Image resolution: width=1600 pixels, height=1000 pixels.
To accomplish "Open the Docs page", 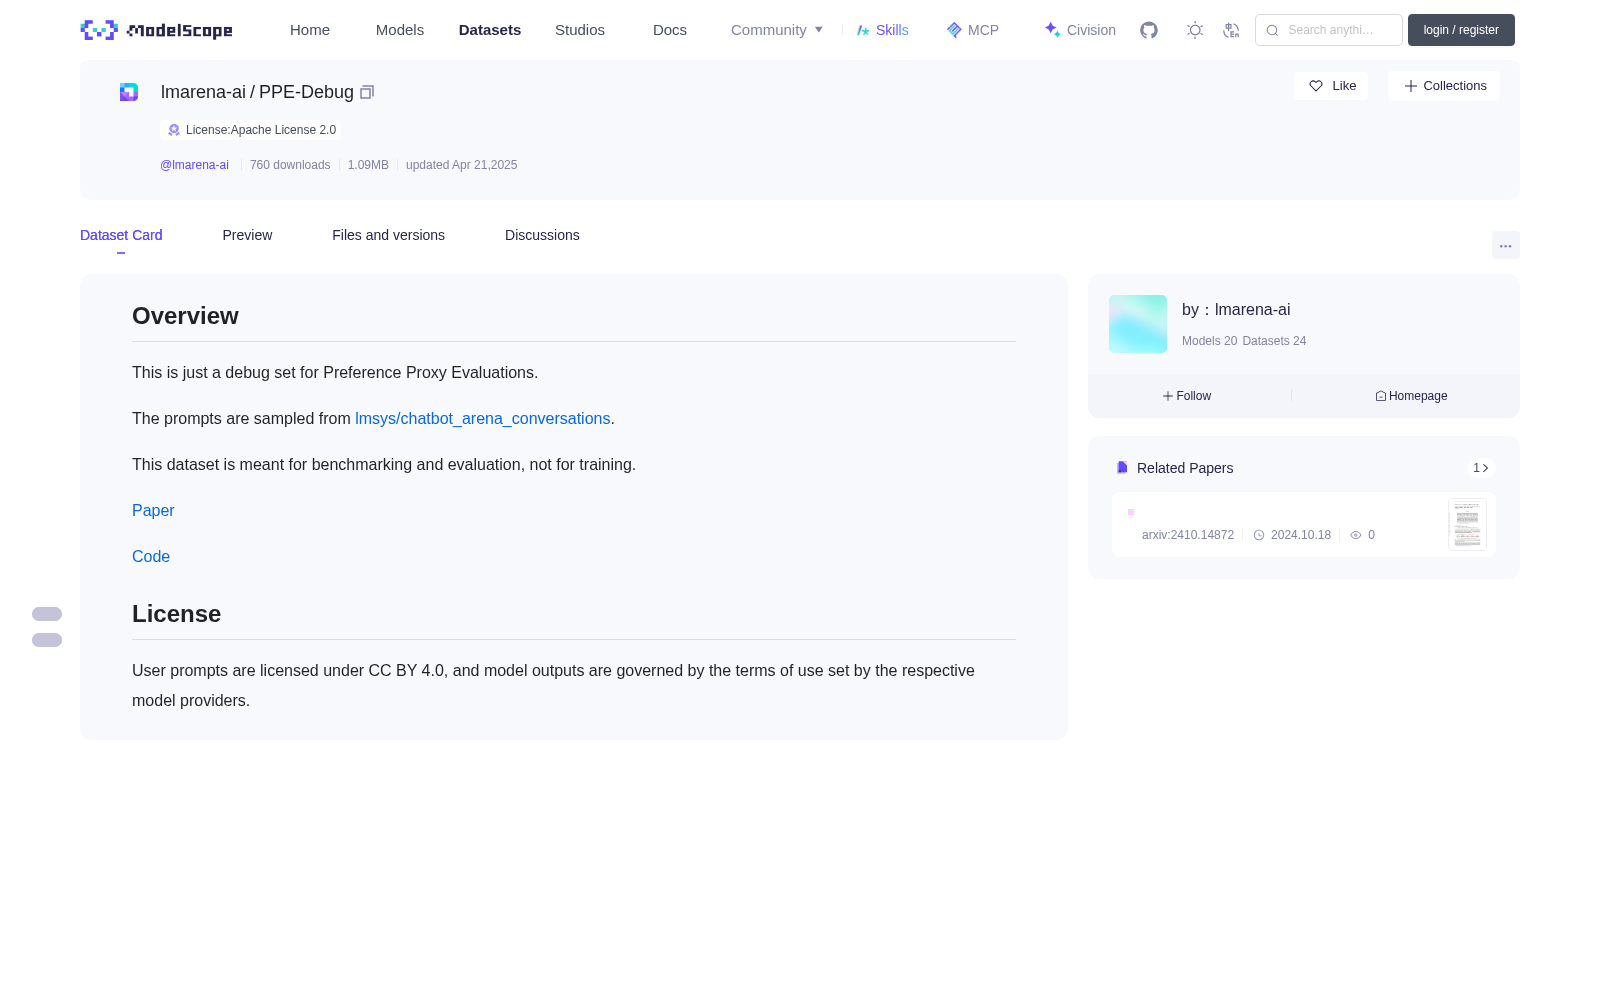I will tap(670, 30).
